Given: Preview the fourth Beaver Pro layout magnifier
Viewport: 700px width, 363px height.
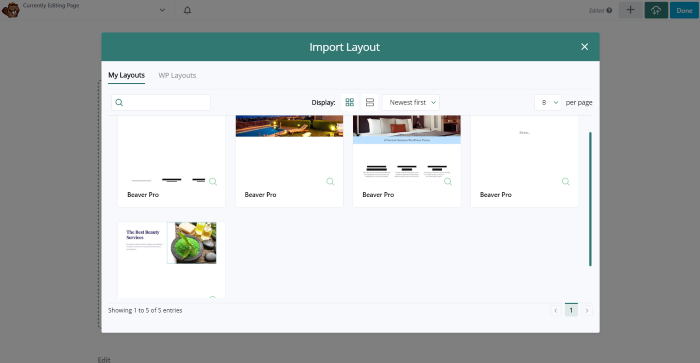Looking at the screenshot, I should (x=566, y=182).
